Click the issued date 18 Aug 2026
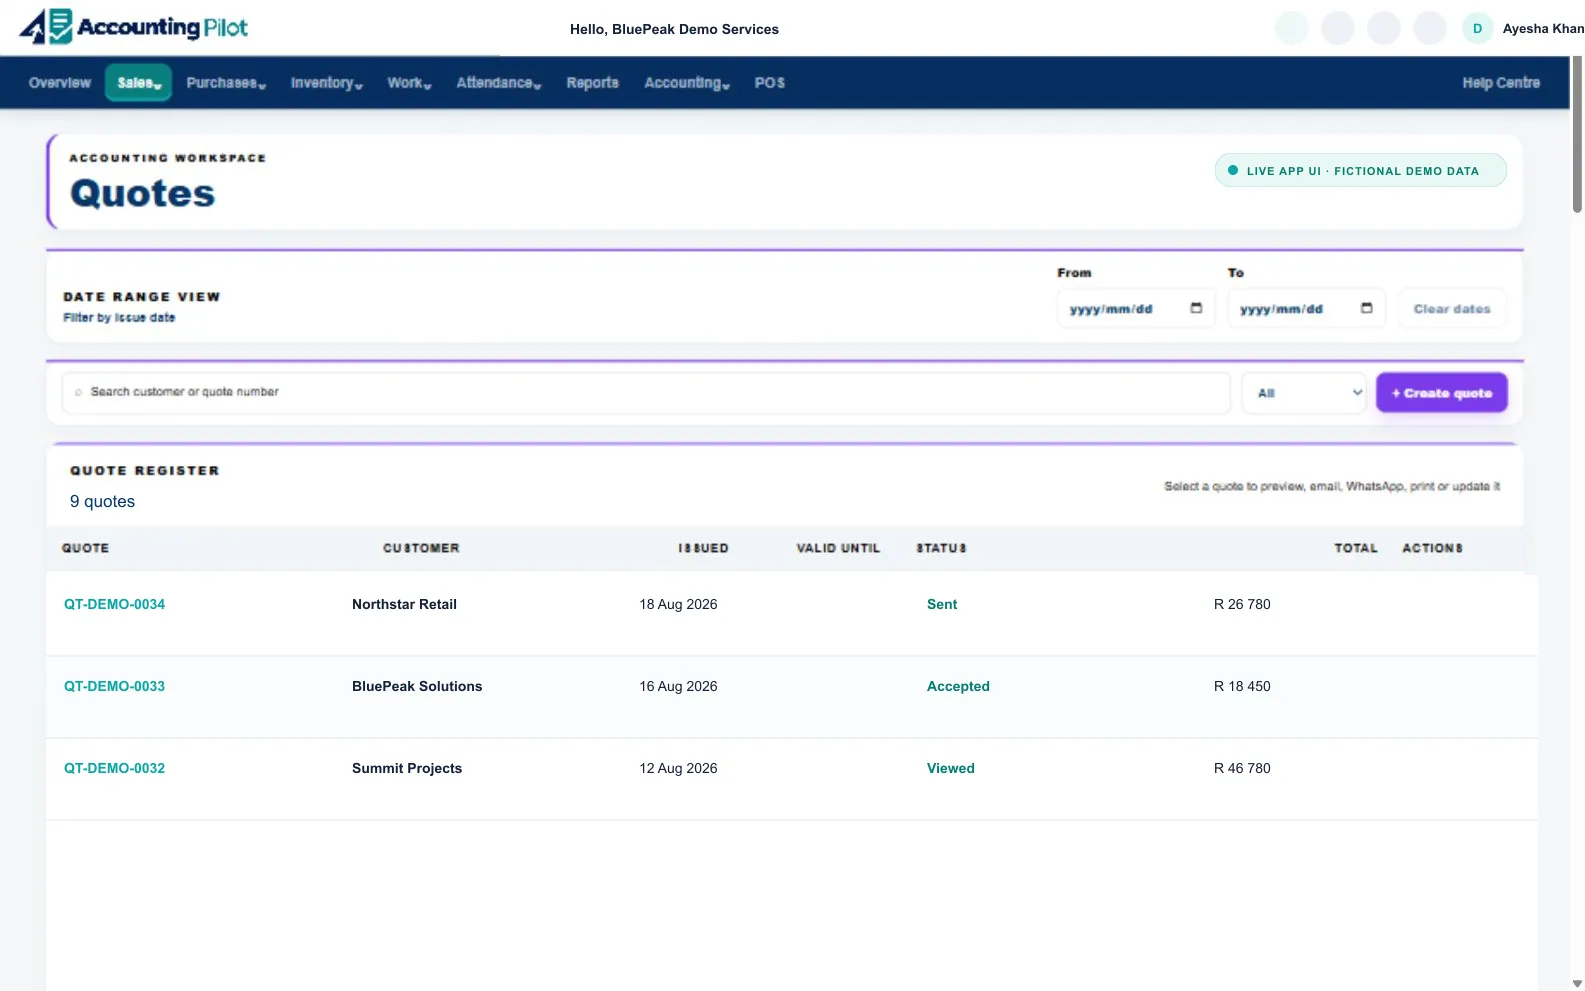The width and height of the screenshot is (1585, 991). (678, 604)
